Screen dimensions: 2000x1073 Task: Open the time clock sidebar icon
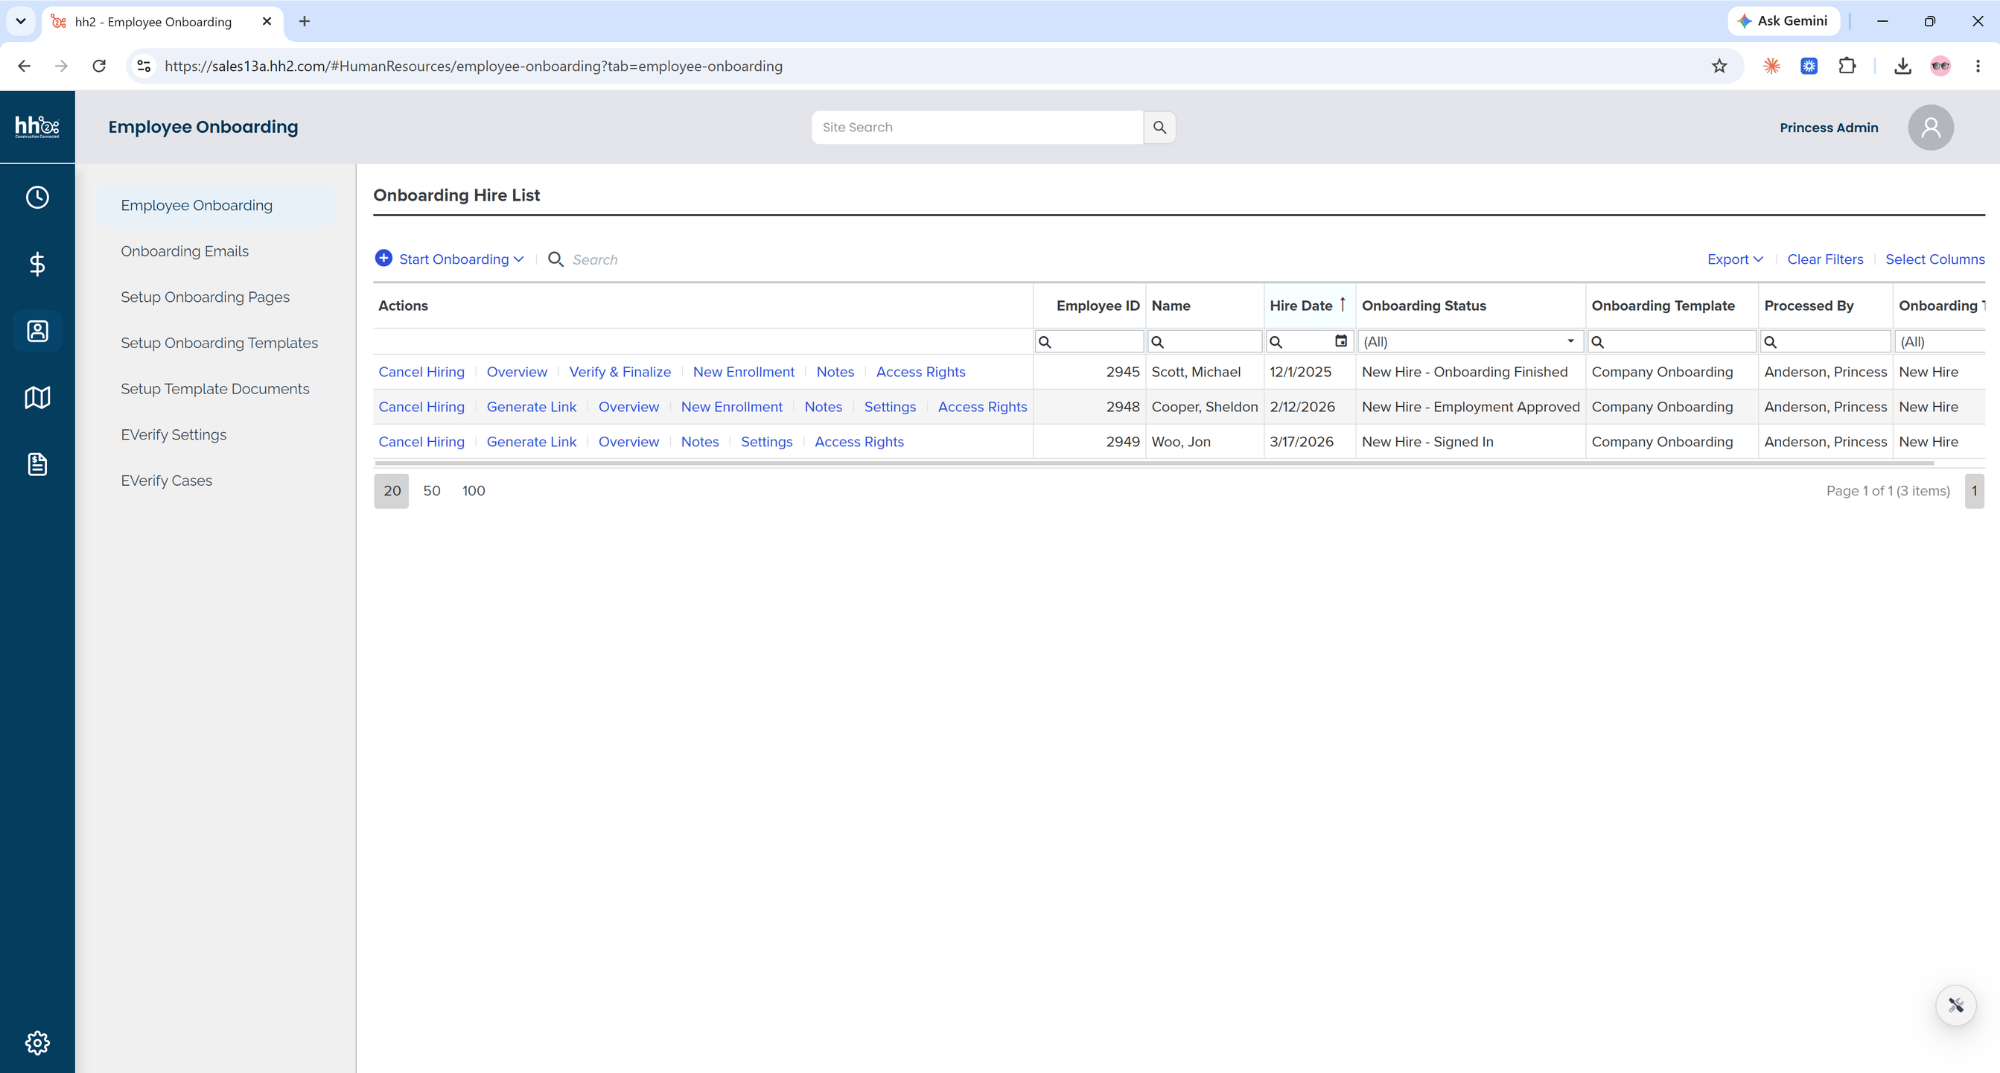coord(37,197)
